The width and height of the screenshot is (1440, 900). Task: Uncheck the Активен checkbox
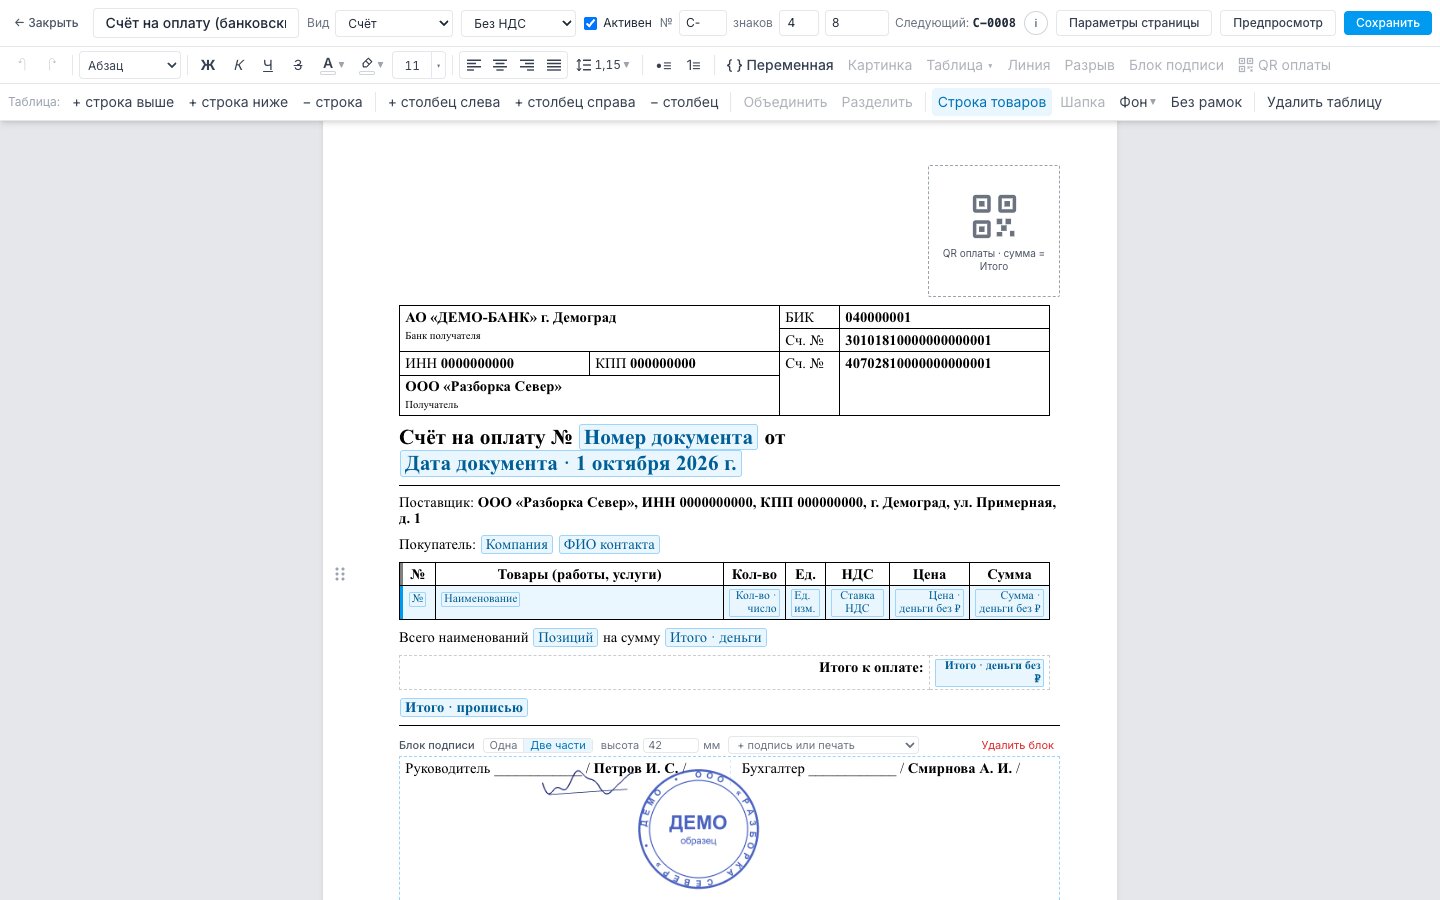[x=590, y=23]
